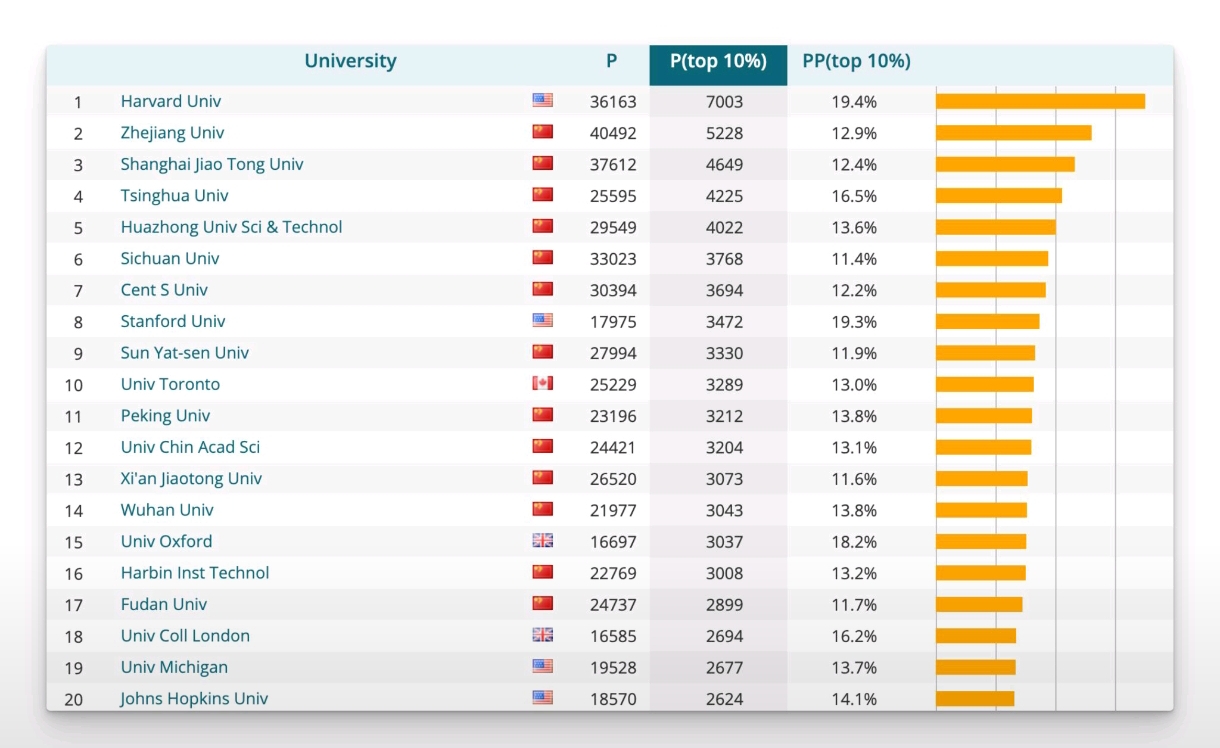This screenshot has height=748, width=1220.
Task: Click the China flag next to Zhejiang Univ
Action: point(542,132)
